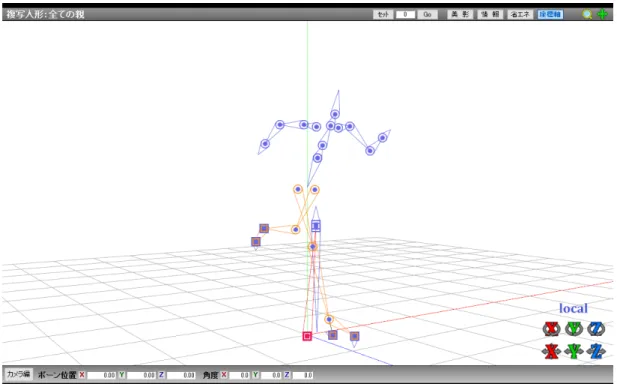The height and width of the screenshot is (384, 617).
Task: Click the 角度 Z value field
Action: (302, 375)
